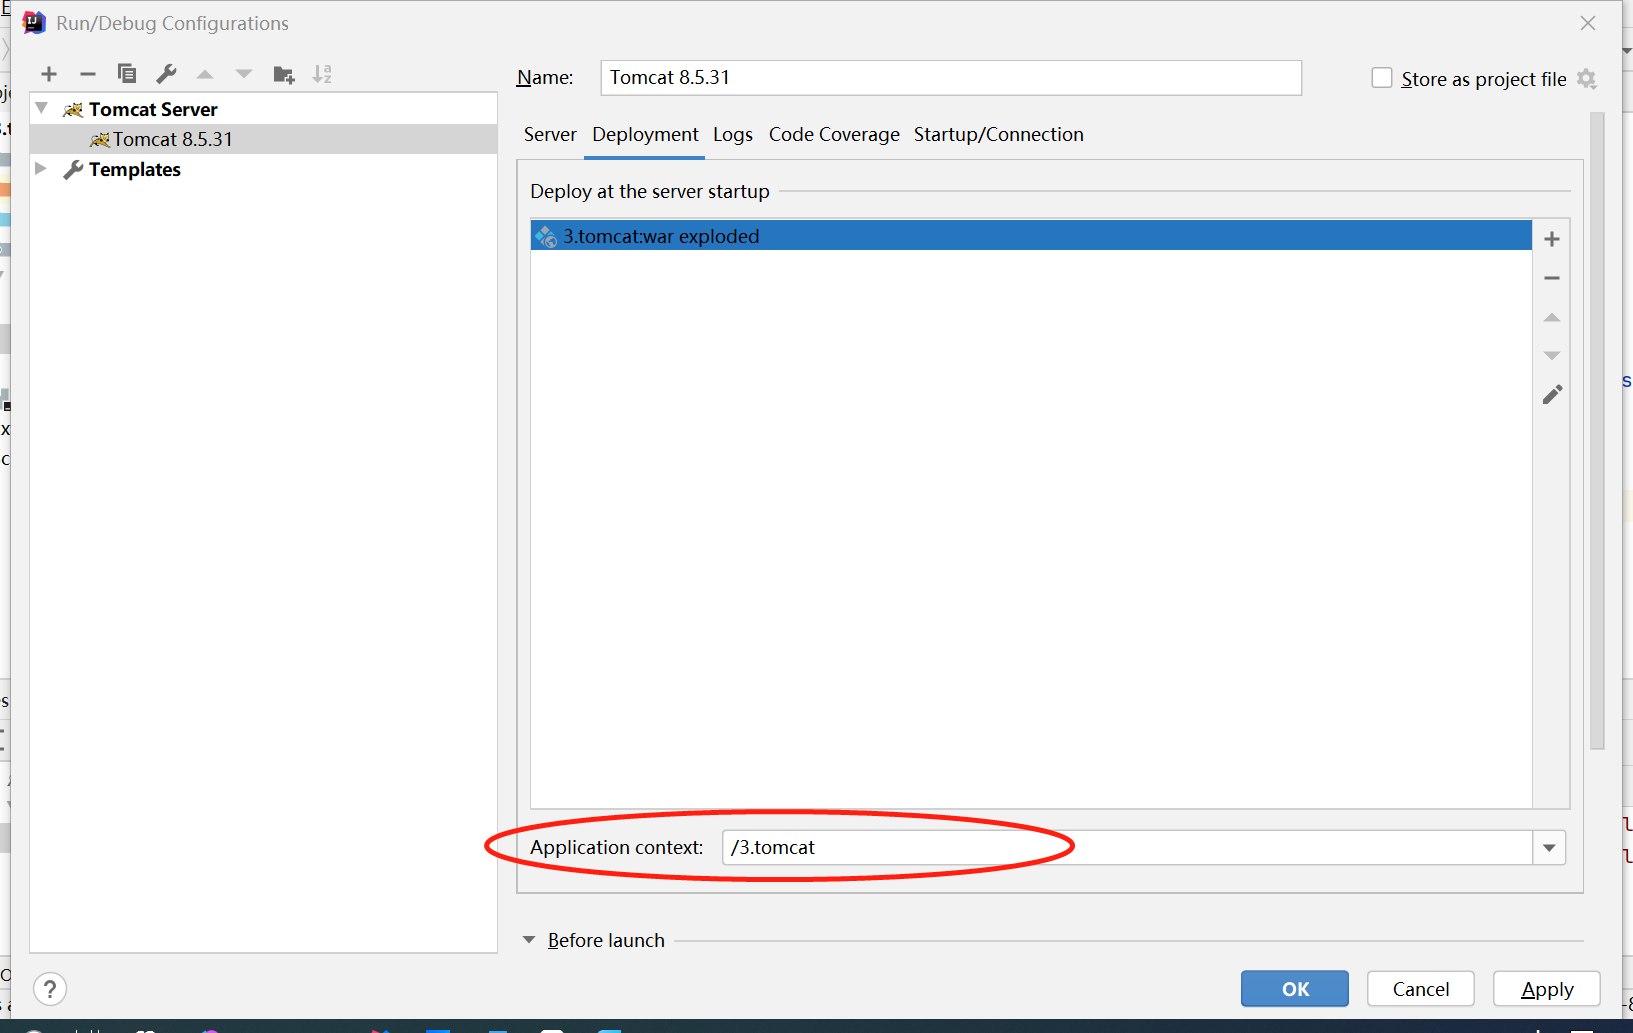Go to the Code Coverage tab
Image resolution: width=1633 pixels, height=1033 pixels.
tap(834, 134)
